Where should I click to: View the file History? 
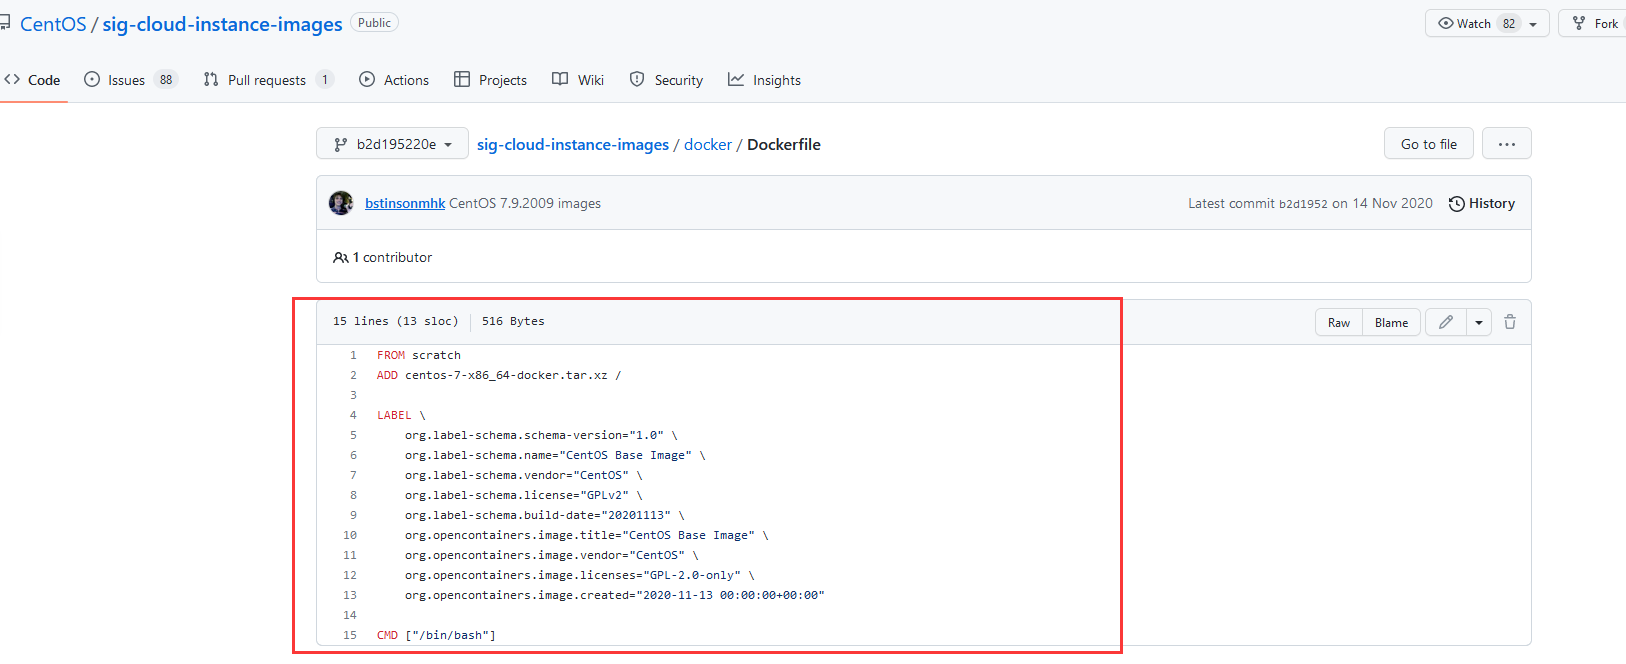point(1482,203)
